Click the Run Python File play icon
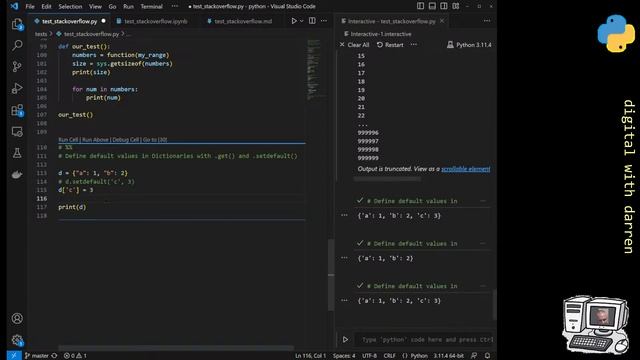Screen dimensions: 640x360 click(294, 21)
